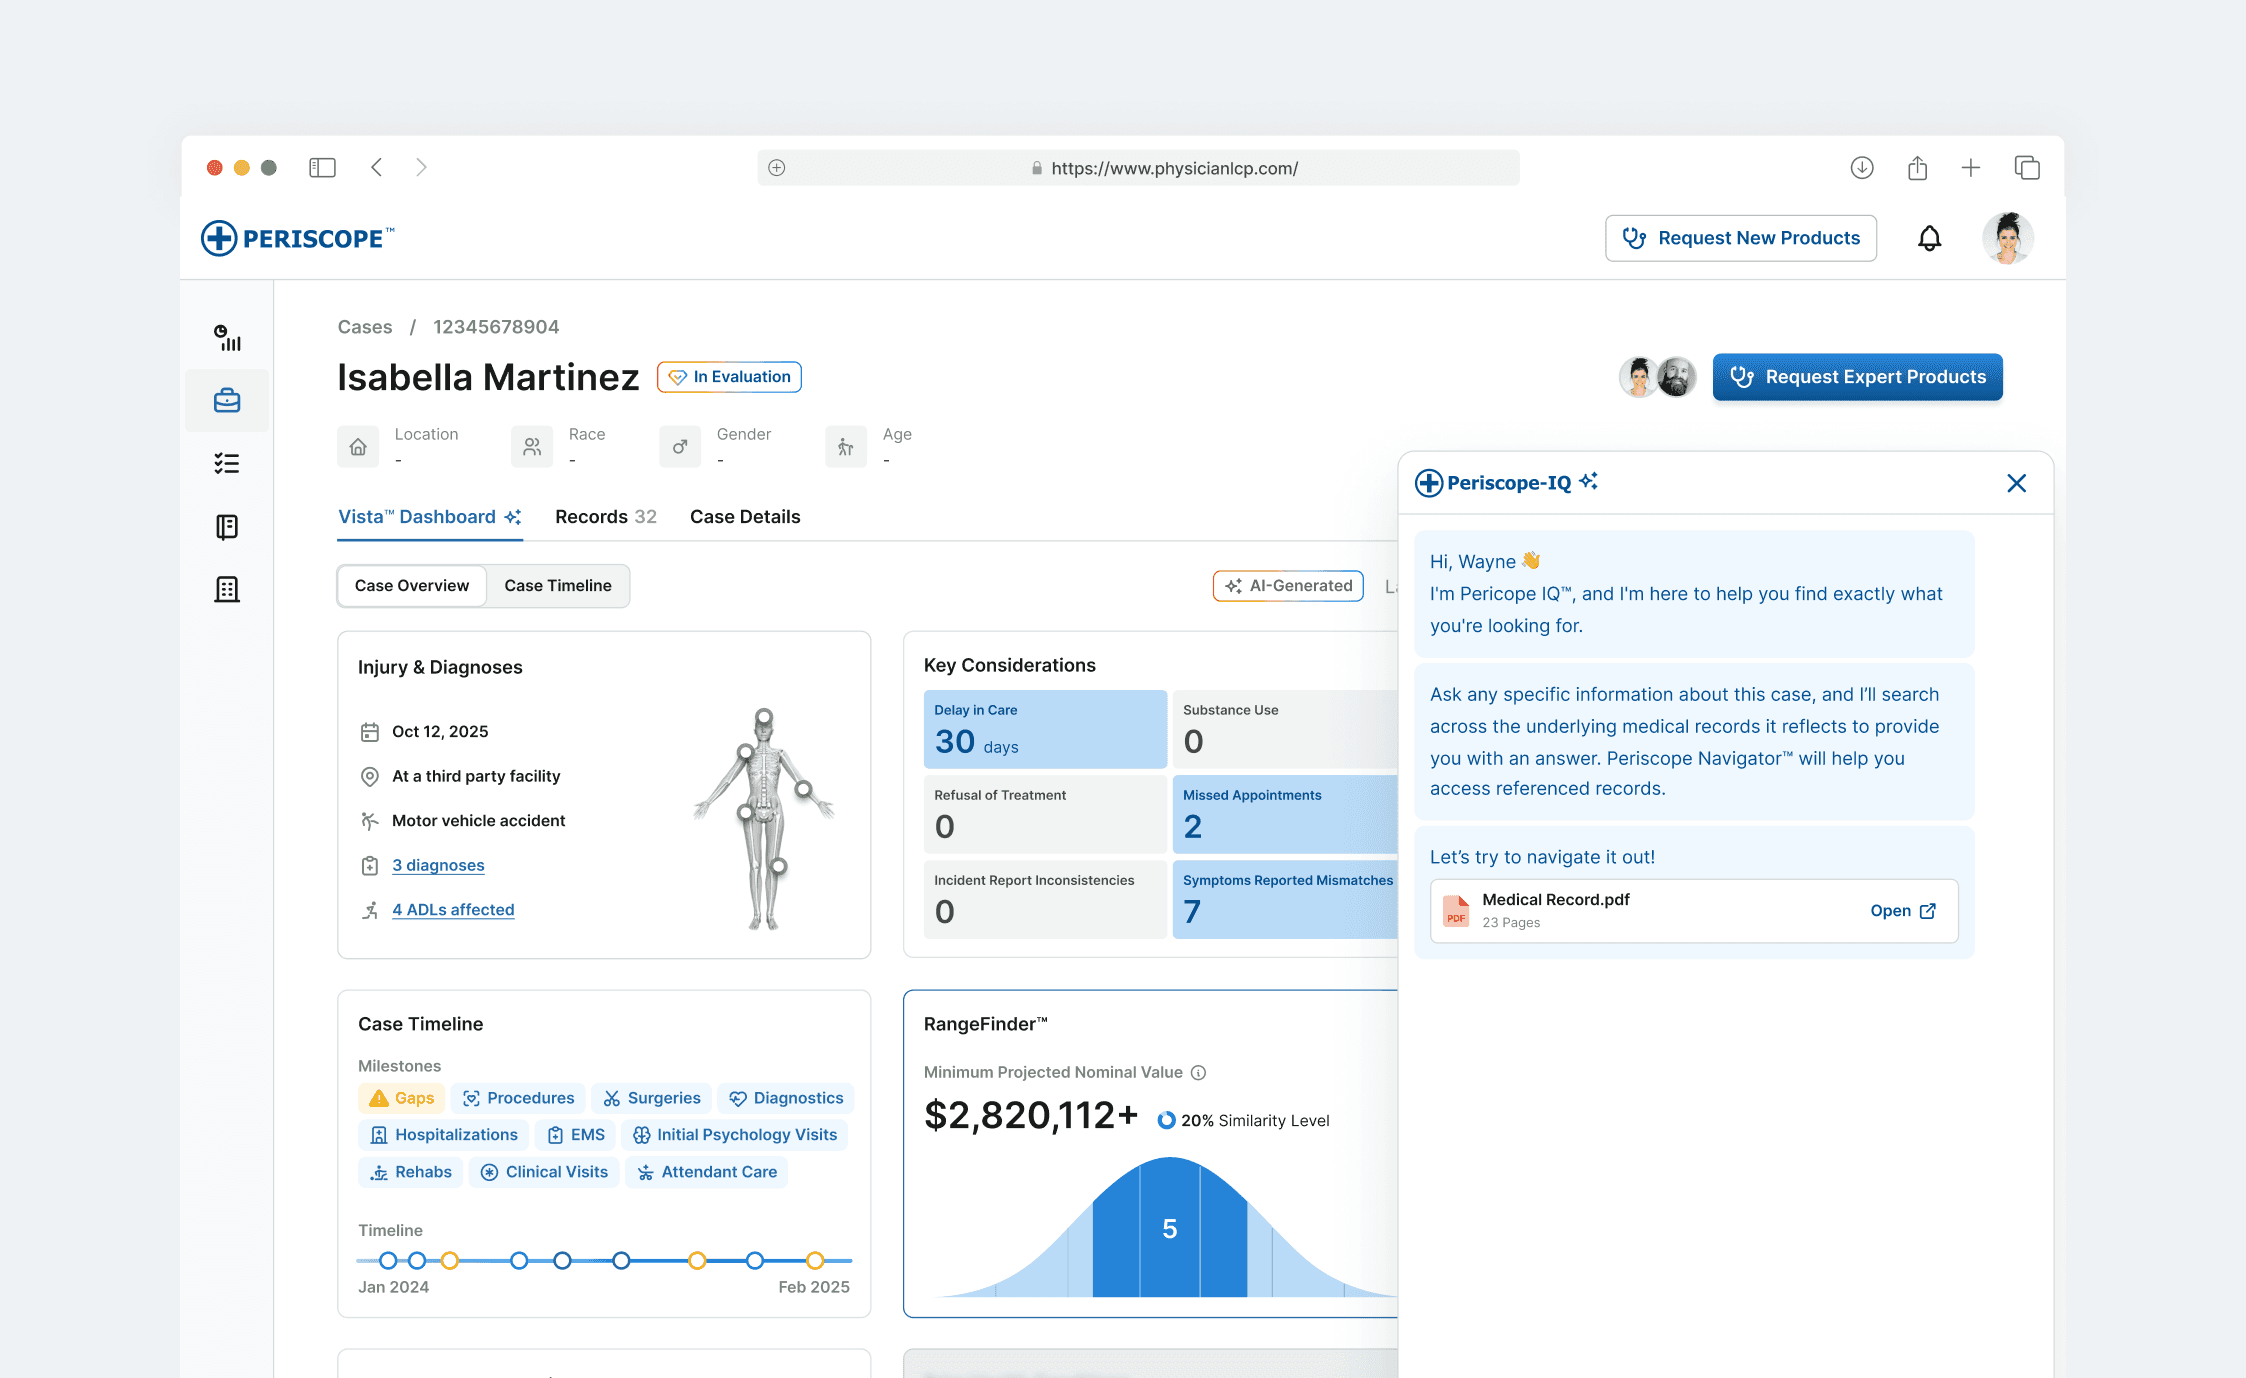The height and width of the screenshot is (1378, 2246).
Task: Select the briefcase Cases sidebar icon
Action: 227,401
